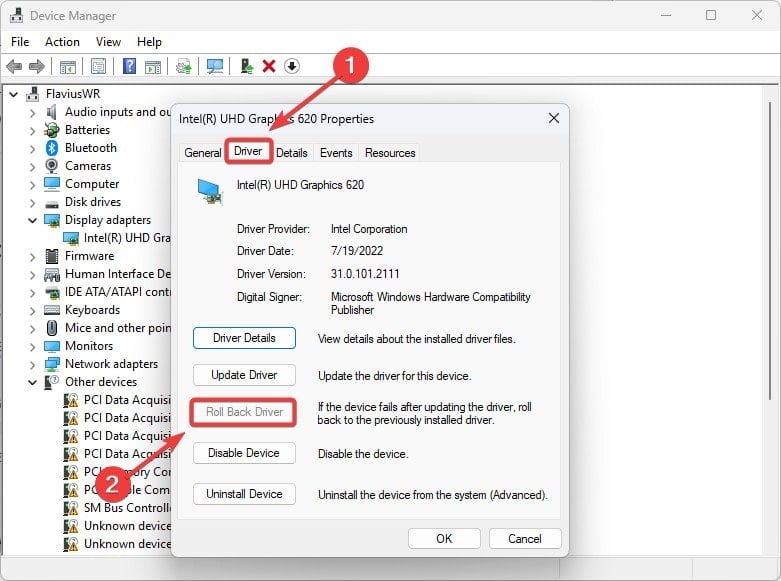Screen dimensions: 781x581
Task: Close the Intel UHD Graphics Properties dialog
Action: point(554,119)
